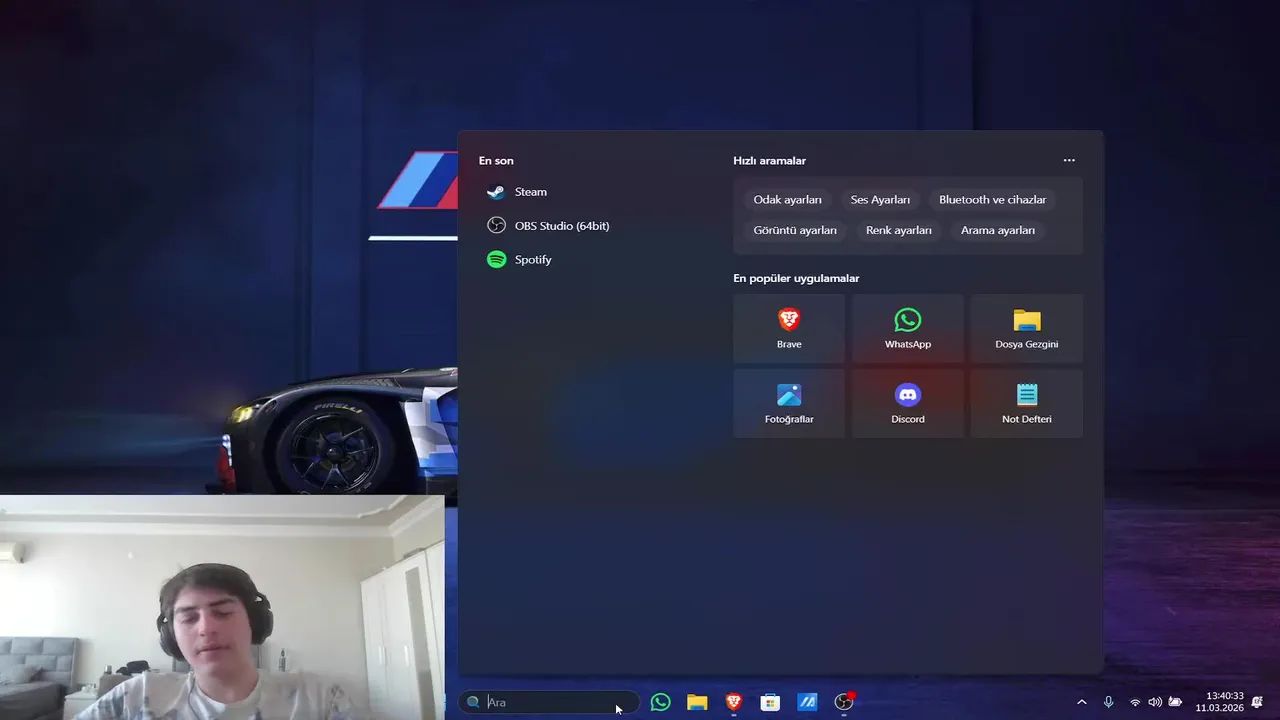
Task: Open the clock and date display
Action: [1220, 702]
